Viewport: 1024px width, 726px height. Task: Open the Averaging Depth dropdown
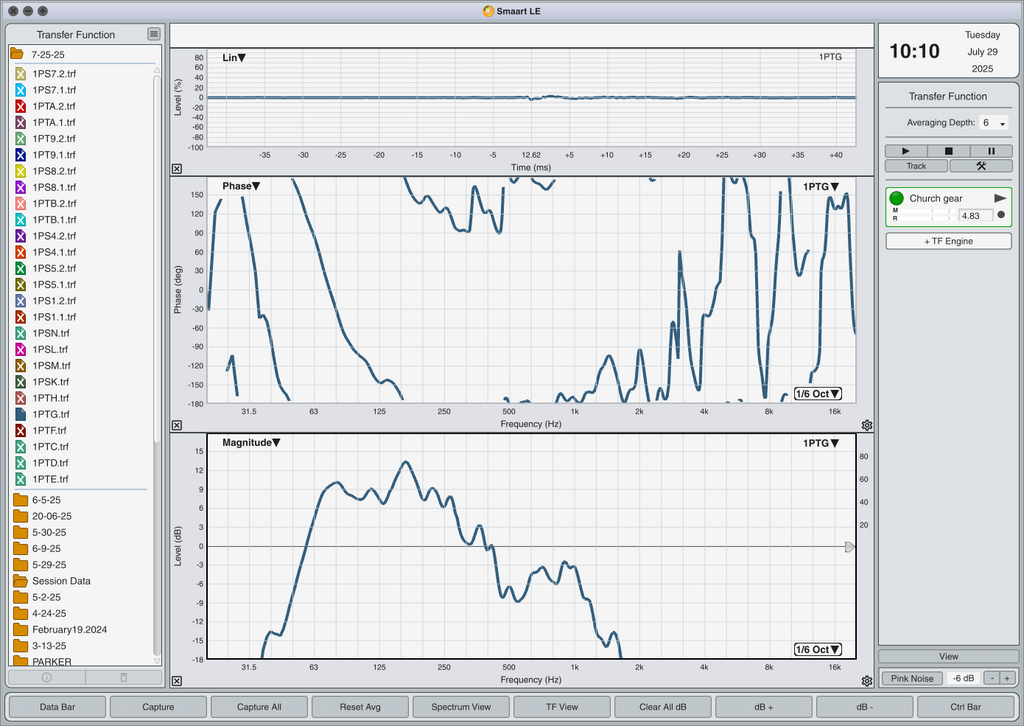click(993, 123)
